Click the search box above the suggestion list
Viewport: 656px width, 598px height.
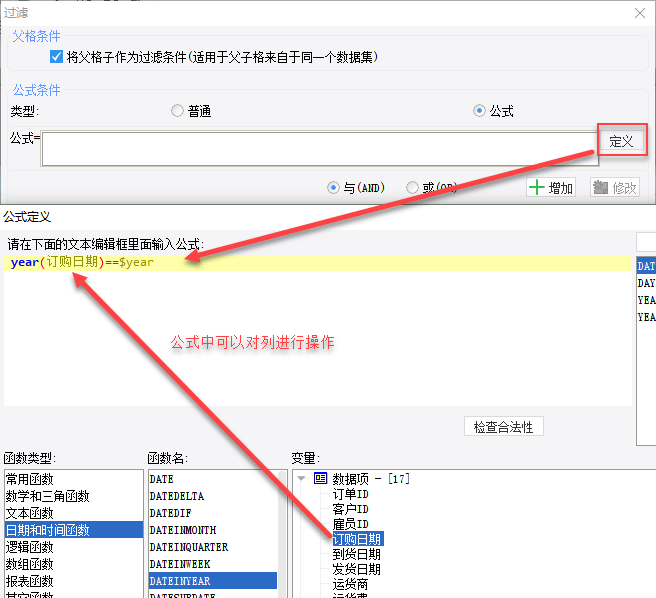(646, 242)
